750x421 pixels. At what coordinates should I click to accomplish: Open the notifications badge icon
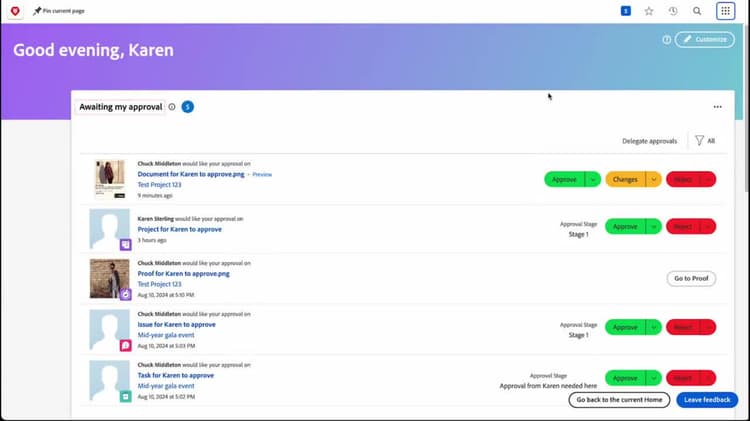[626, 11]
